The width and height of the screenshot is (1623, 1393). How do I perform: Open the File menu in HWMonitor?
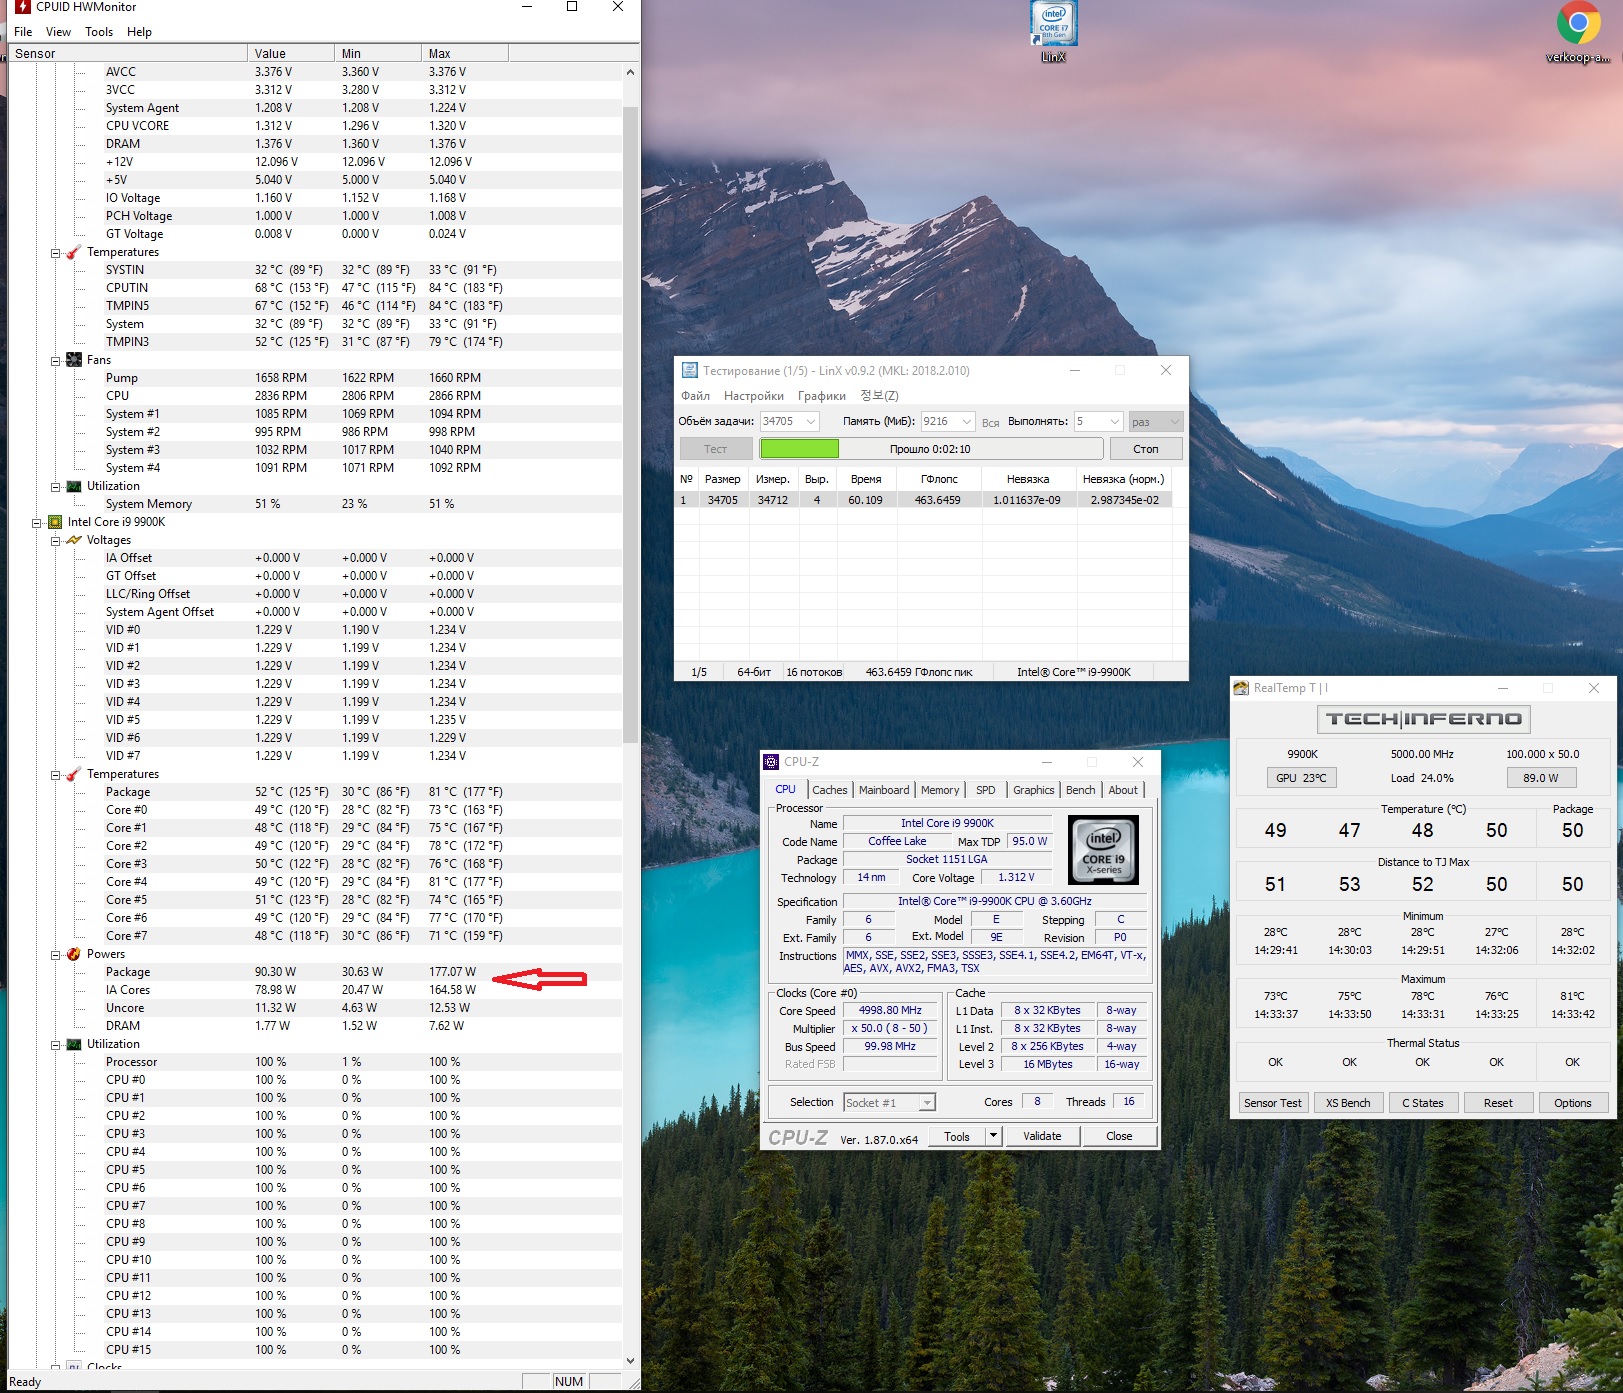[23, 32]
